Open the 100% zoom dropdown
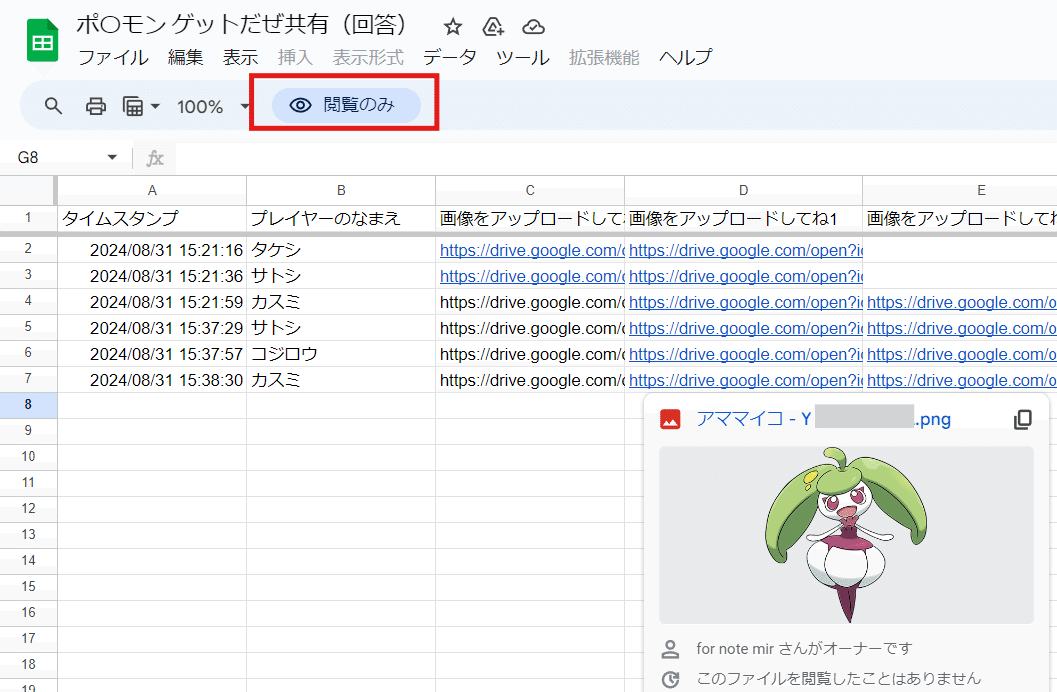The image size is (1057, 692). [x=212, y=106]
